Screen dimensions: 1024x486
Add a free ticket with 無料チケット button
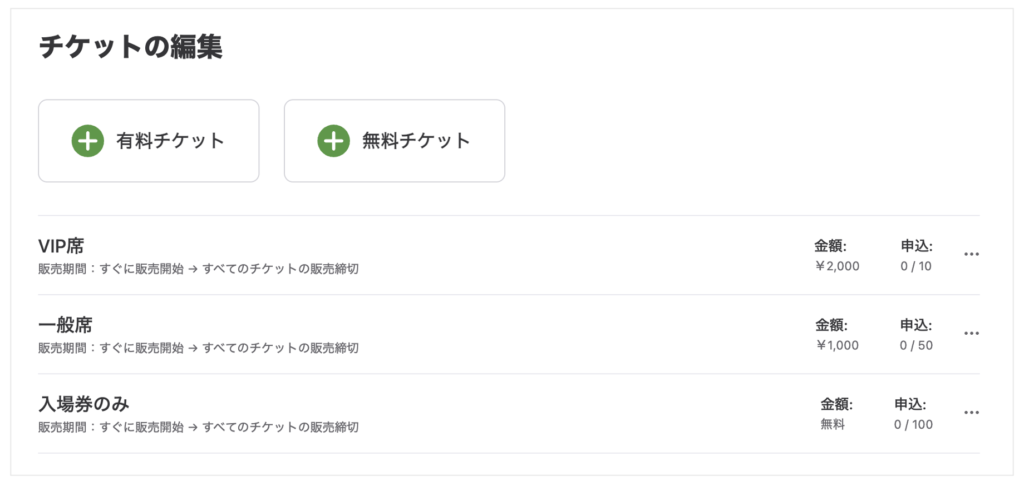(x=394, y=141)
